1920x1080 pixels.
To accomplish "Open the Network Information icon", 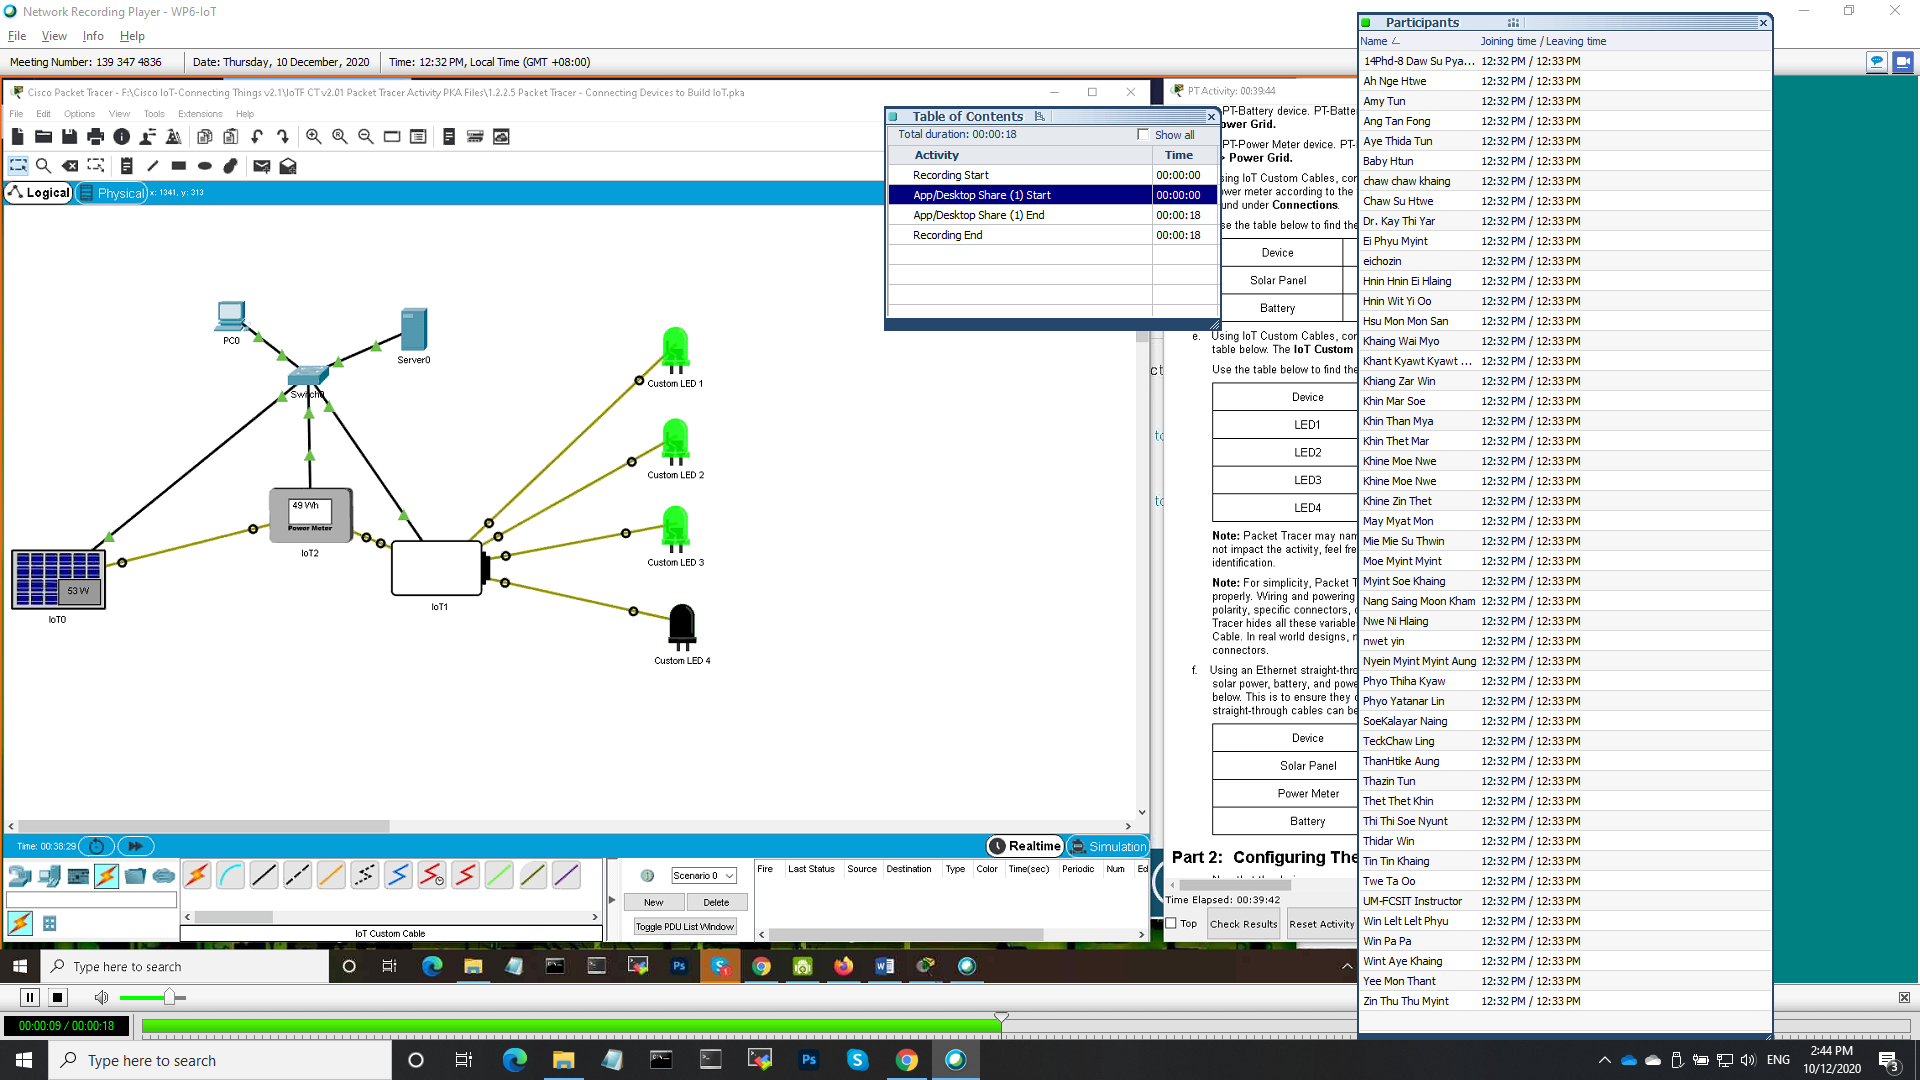I will click(121, 137).
